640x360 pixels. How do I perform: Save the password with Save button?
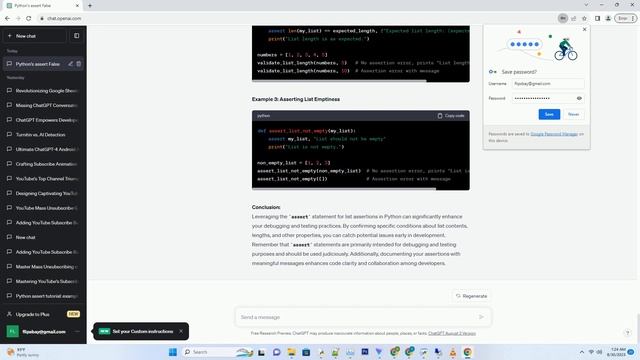pos(549,114)
